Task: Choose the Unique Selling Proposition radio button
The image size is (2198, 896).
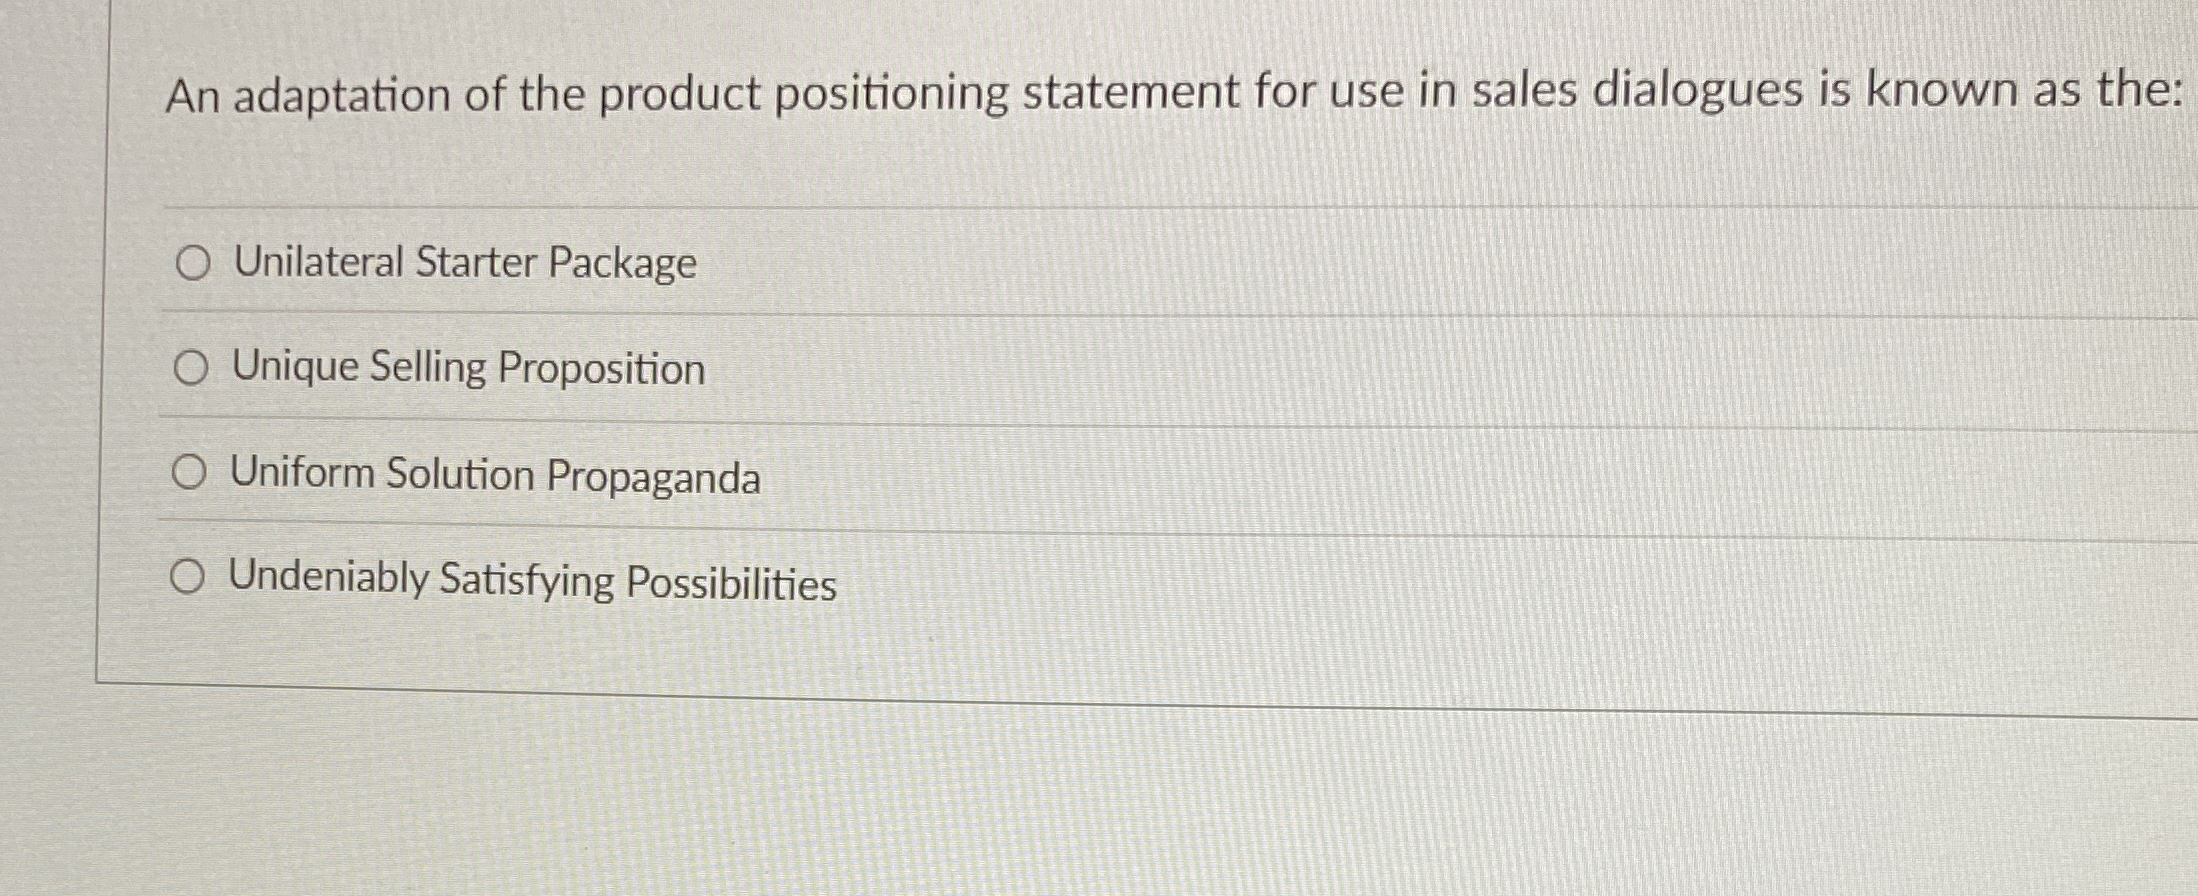Action: tap(190, 369)
